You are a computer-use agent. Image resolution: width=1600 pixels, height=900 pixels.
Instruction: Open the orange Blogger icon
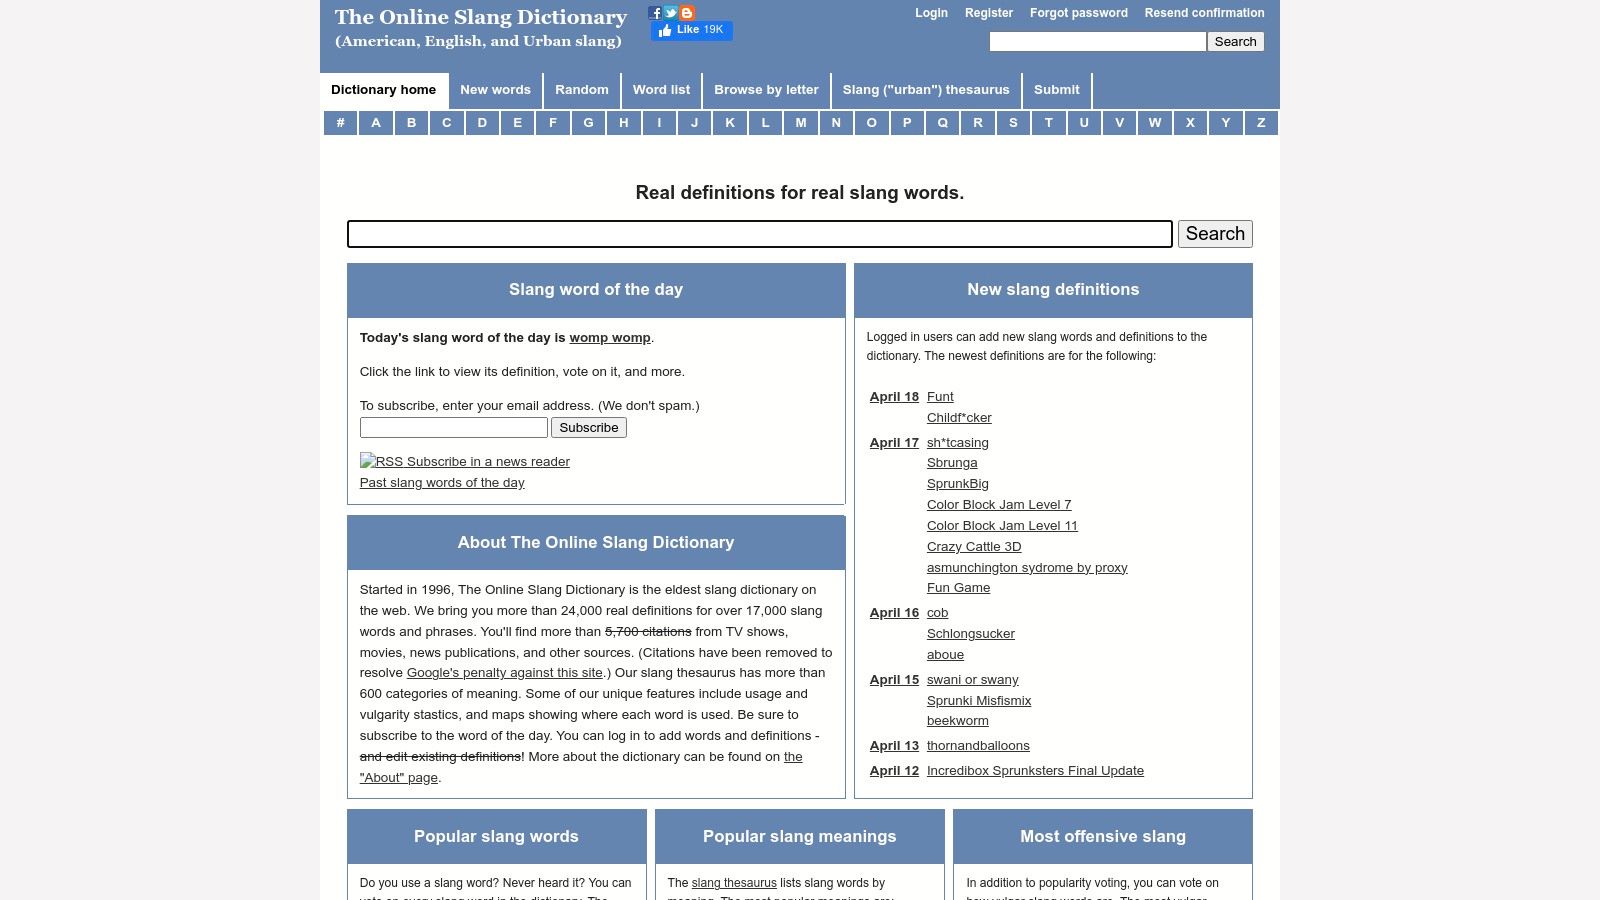coord(687,13)
